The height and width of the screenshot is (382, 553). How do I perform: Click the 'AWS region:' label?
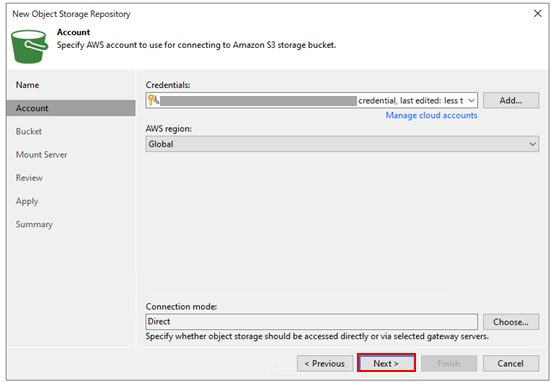pyautogui.click(x=169, y=129)
